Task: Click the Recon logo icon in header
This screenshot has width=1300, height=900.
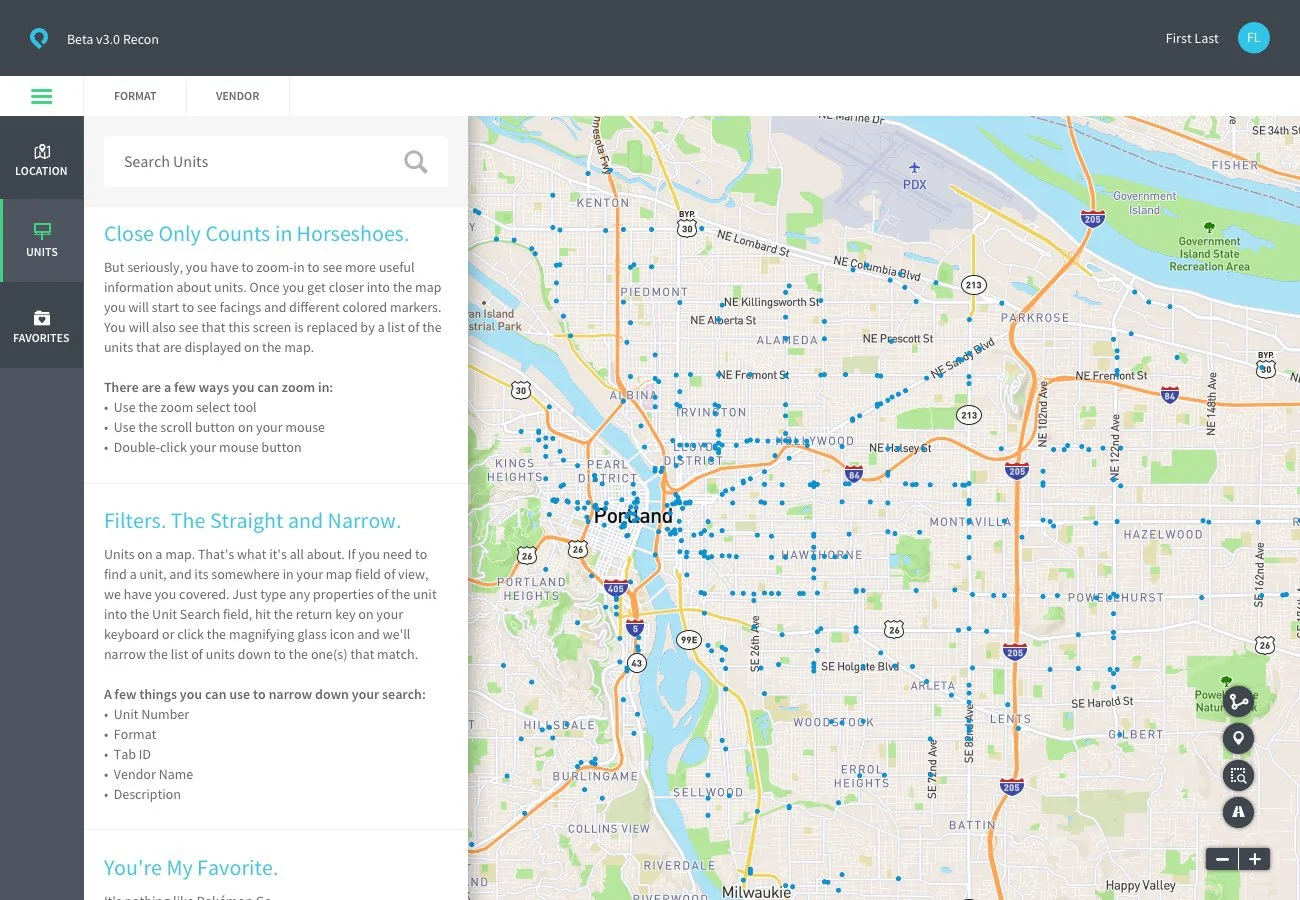Action: point(39,39)
